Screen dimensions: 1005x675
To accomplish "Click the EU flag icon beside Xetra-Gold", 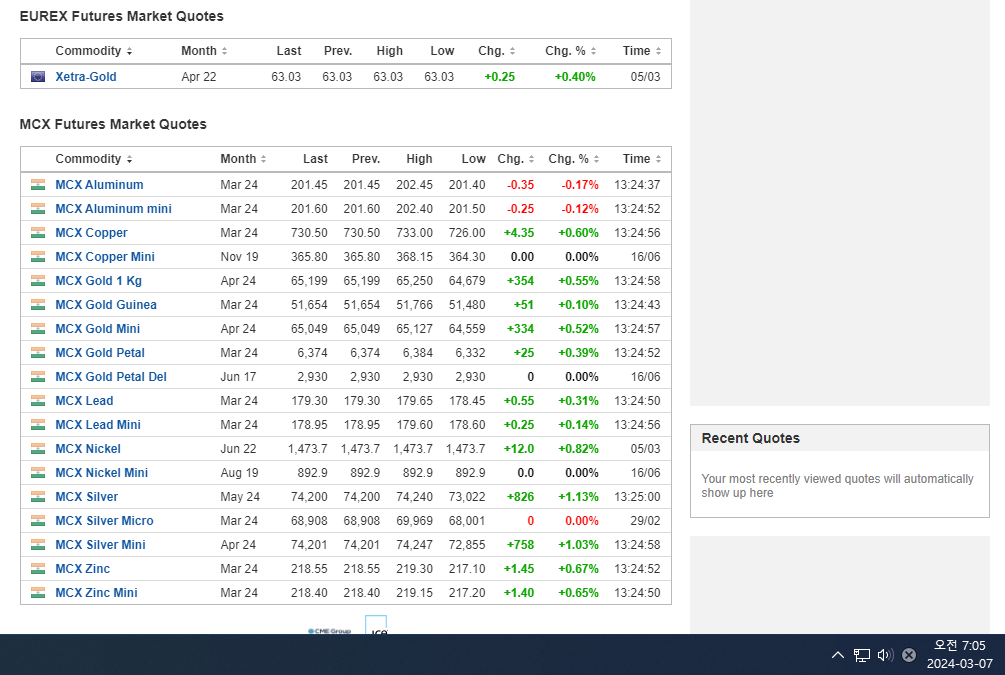I will (38, 76).
